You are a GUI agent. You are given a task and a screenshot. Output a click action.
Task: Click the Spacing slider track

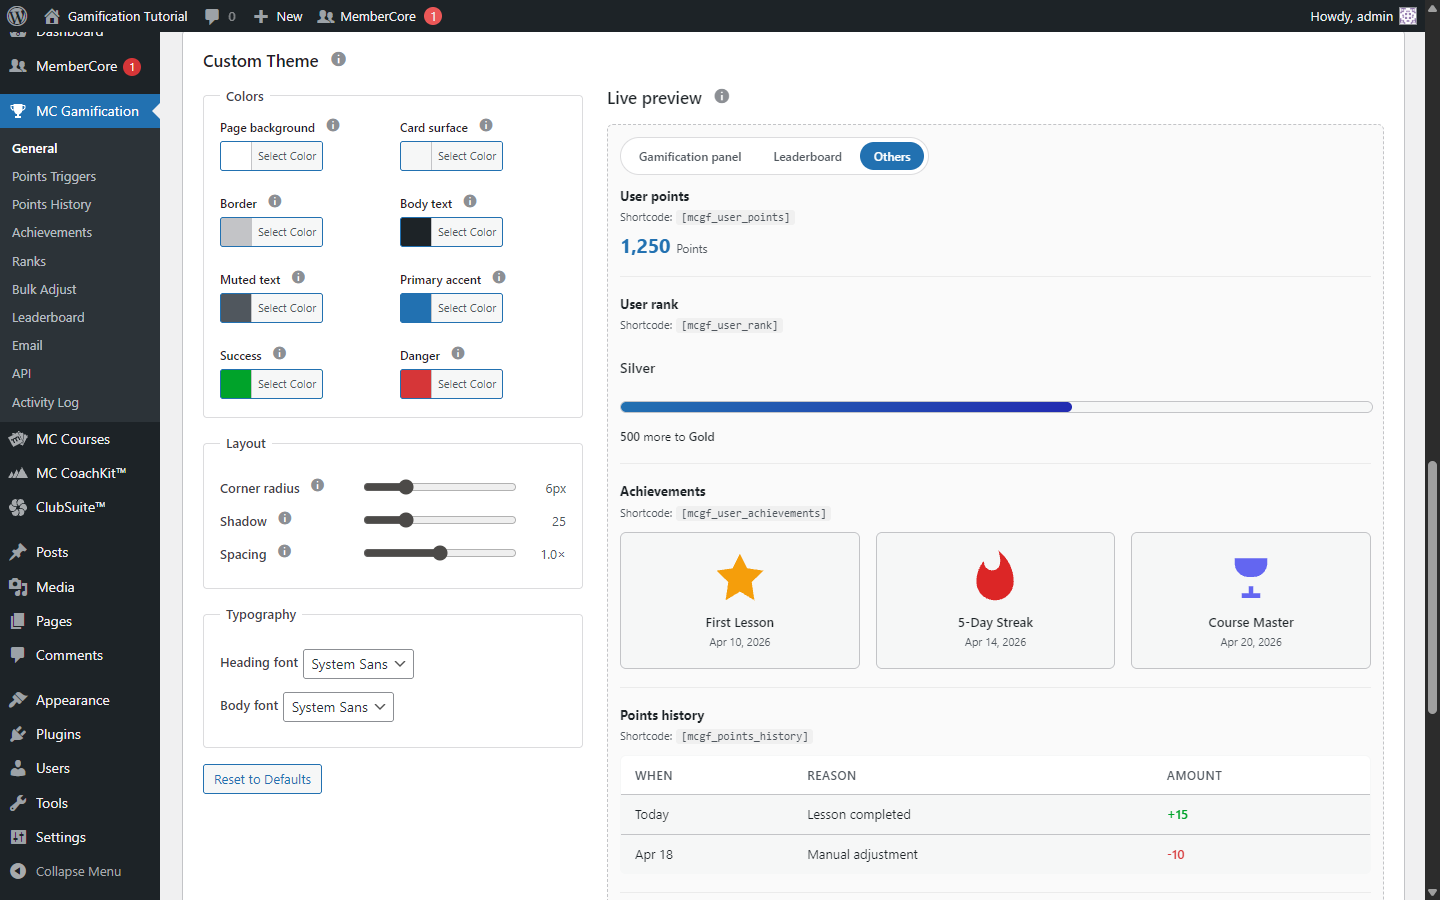point(440,553)
